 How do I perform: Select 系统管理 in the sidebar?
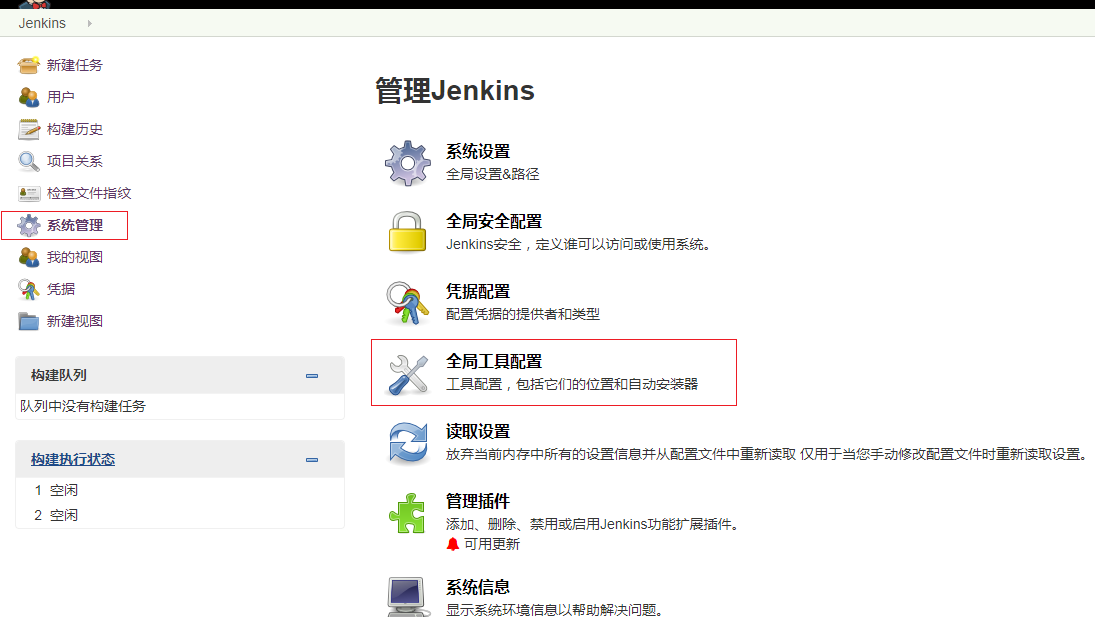click(75, 225)
